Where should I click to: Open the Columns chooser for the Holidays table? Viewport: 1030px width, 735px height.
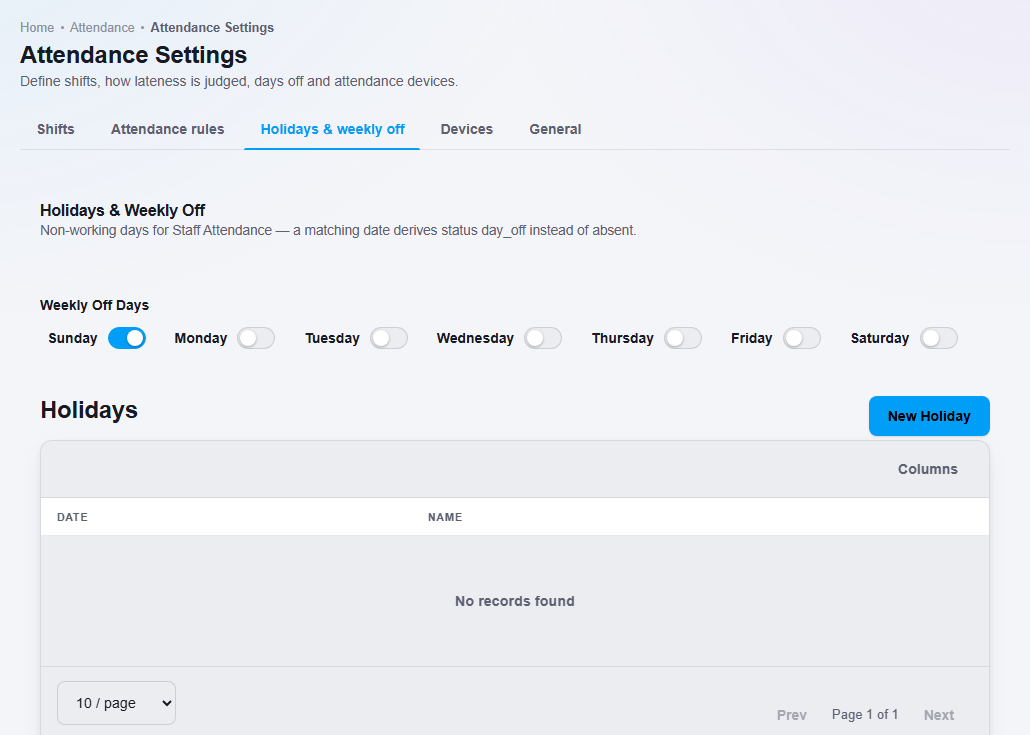pos(928,469)
